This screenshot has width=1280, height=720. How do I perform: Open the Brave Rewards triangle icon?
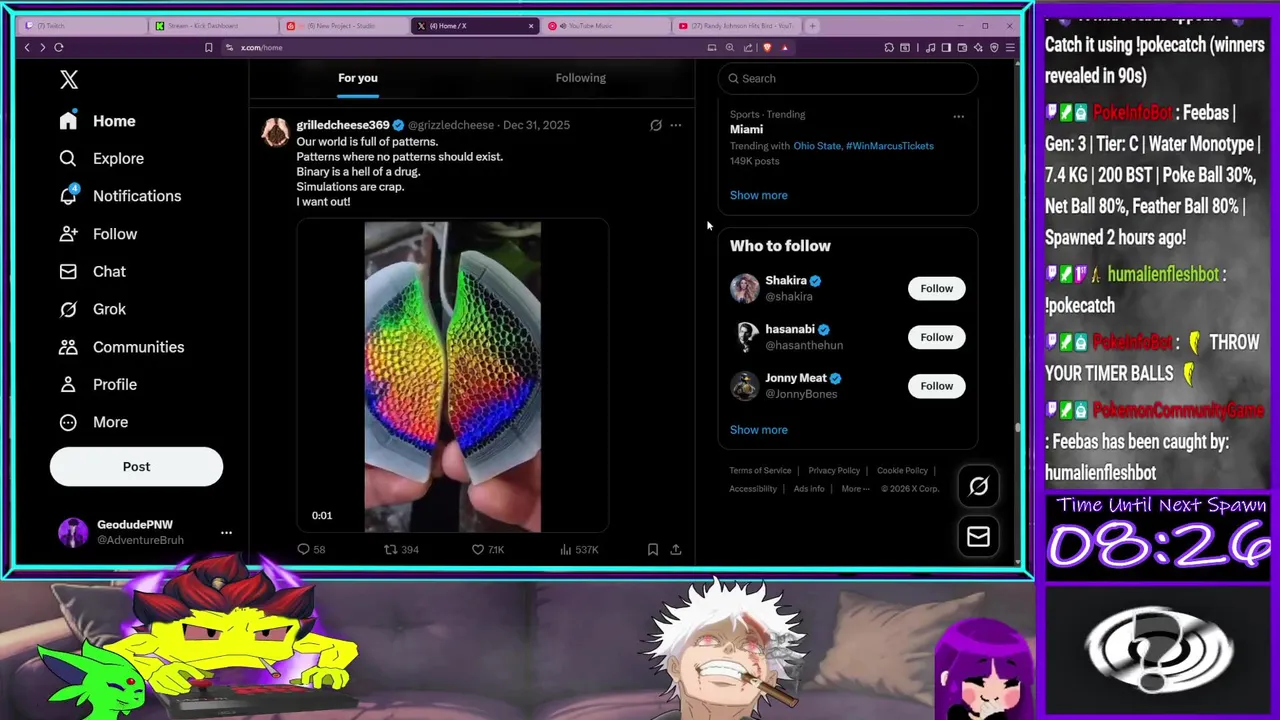pyautogui.click(x=785, y=47)
